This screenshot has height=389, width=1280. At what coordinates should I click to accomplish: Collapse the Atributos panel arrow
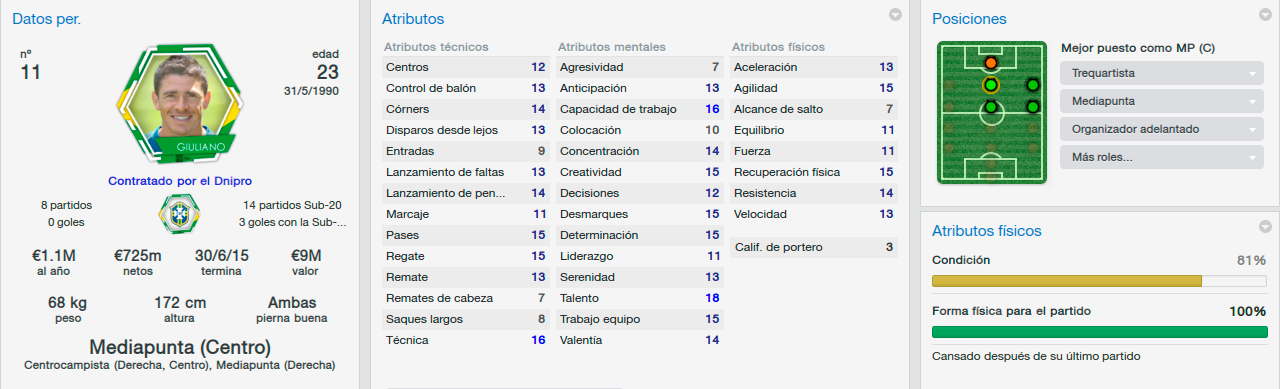896,15
